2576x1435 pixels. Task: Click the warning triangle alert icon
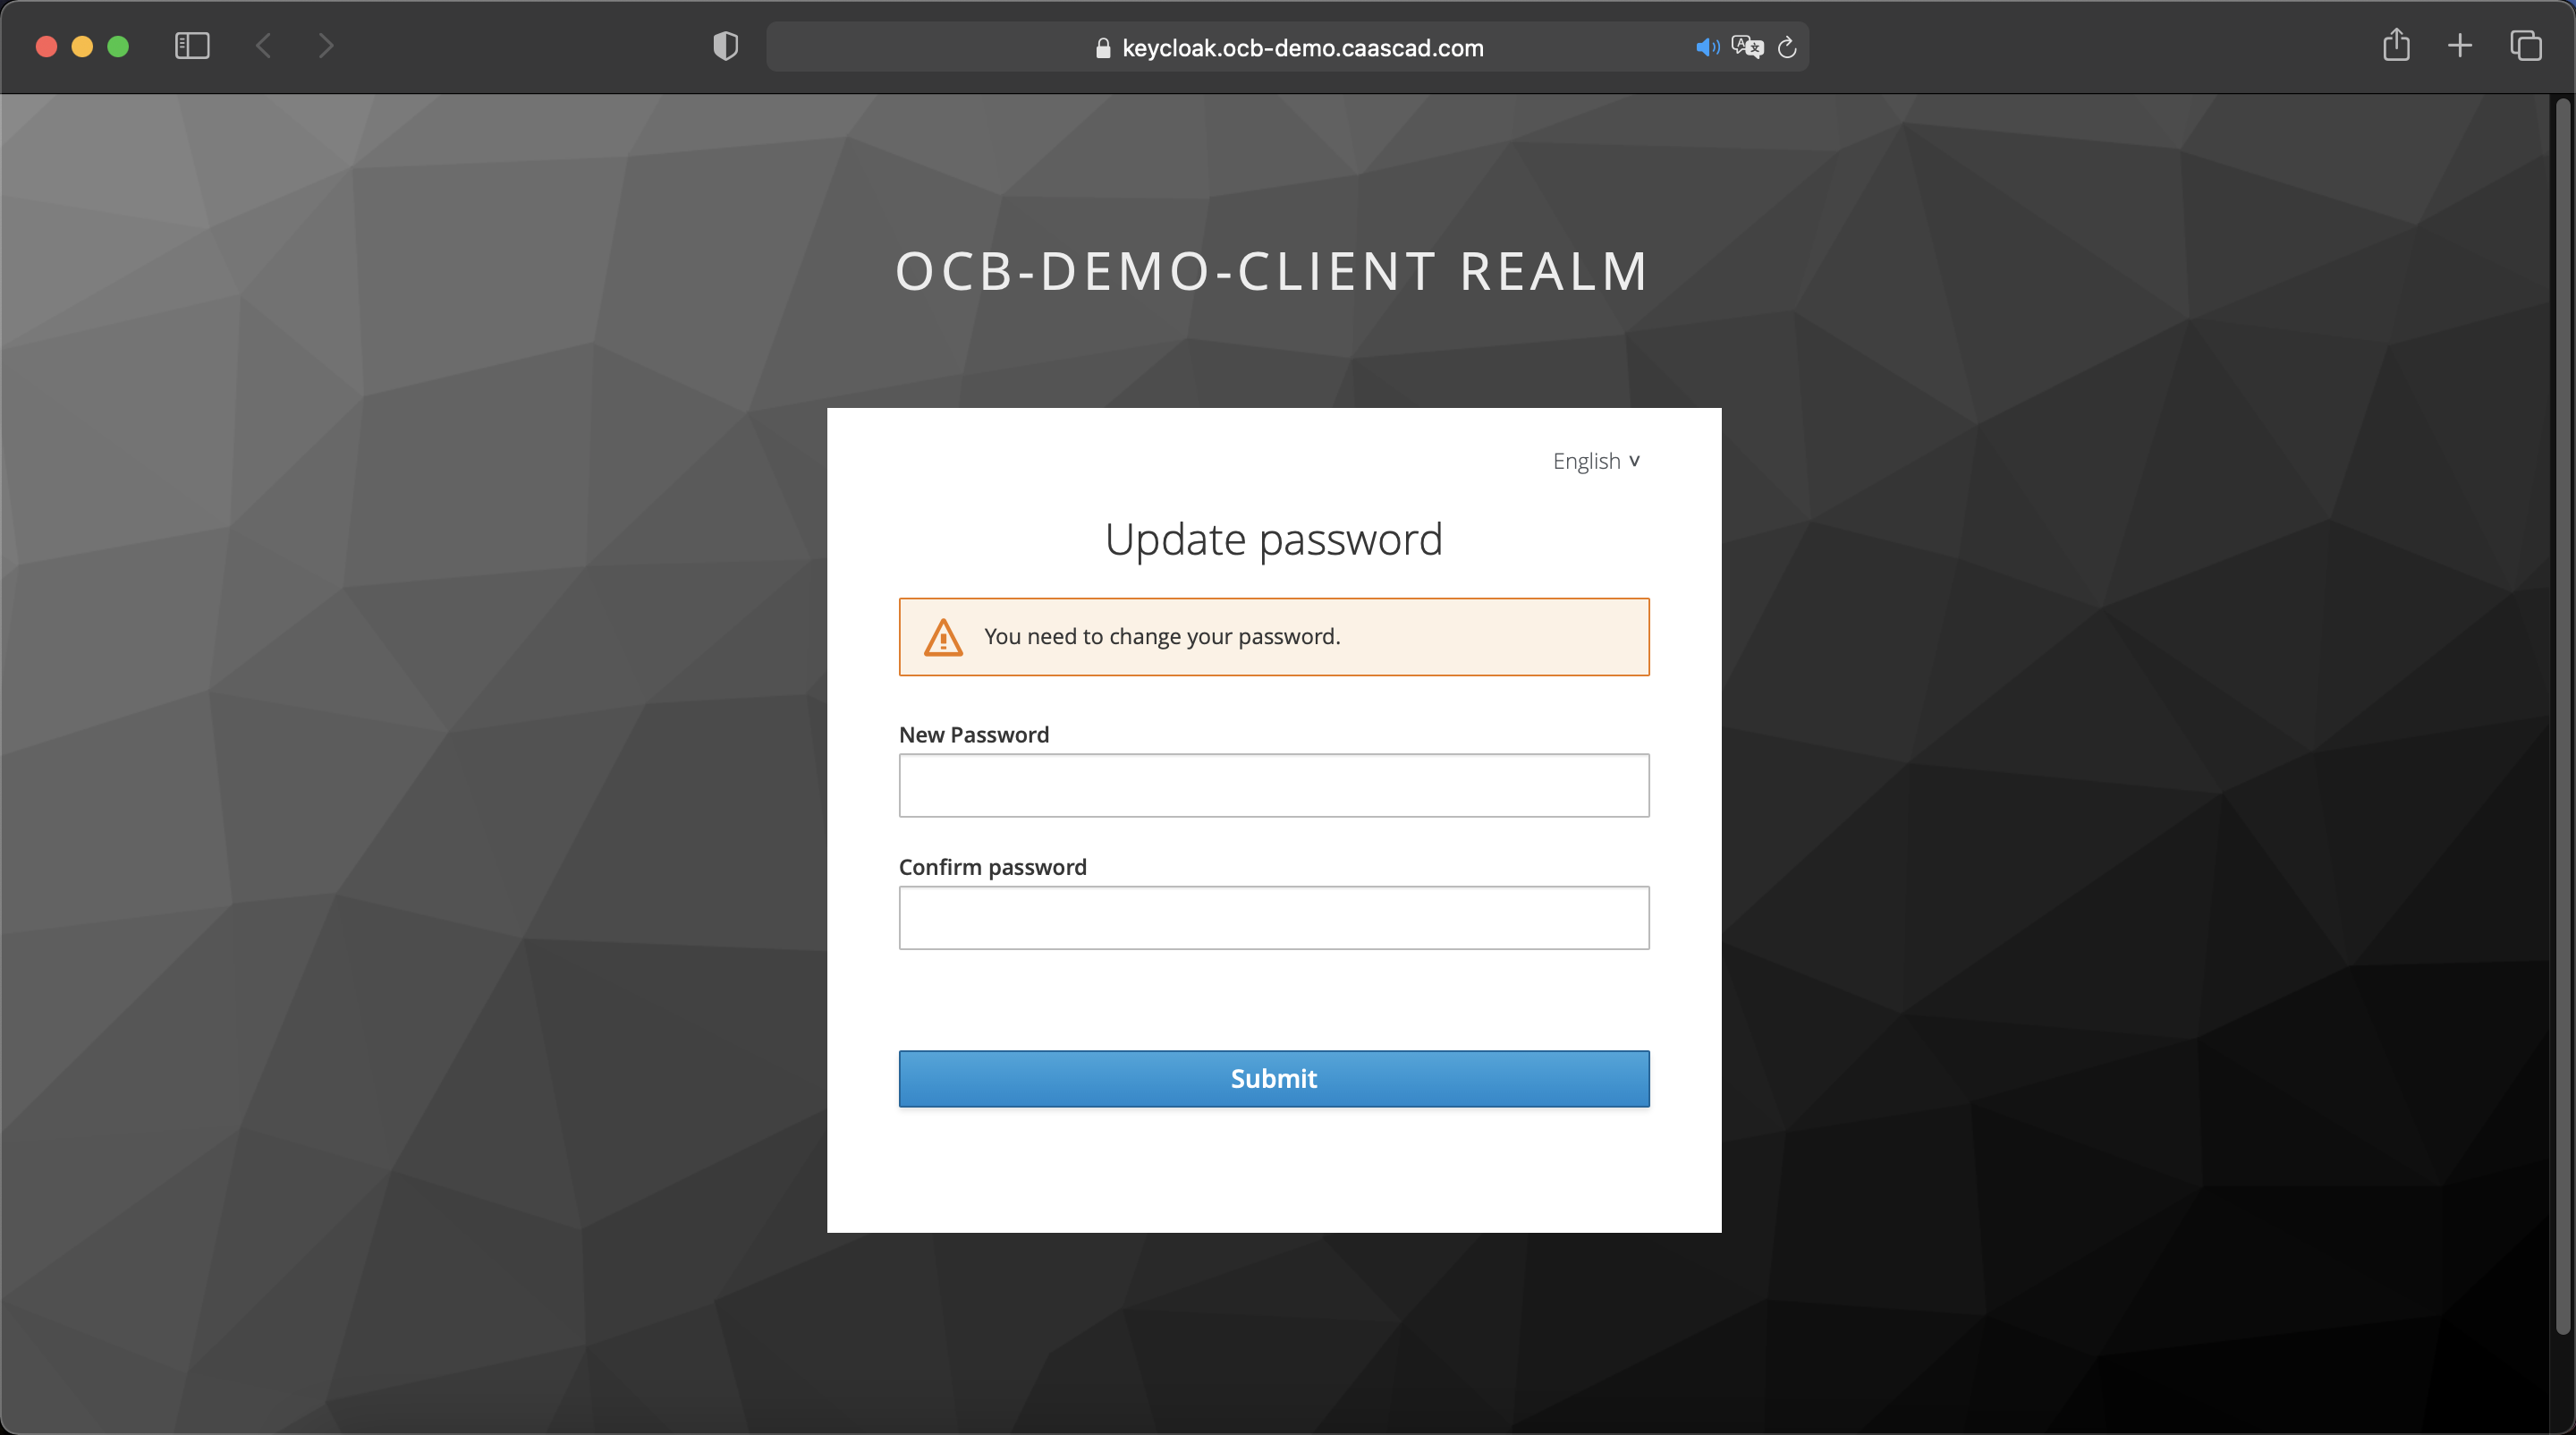point(943,637)
